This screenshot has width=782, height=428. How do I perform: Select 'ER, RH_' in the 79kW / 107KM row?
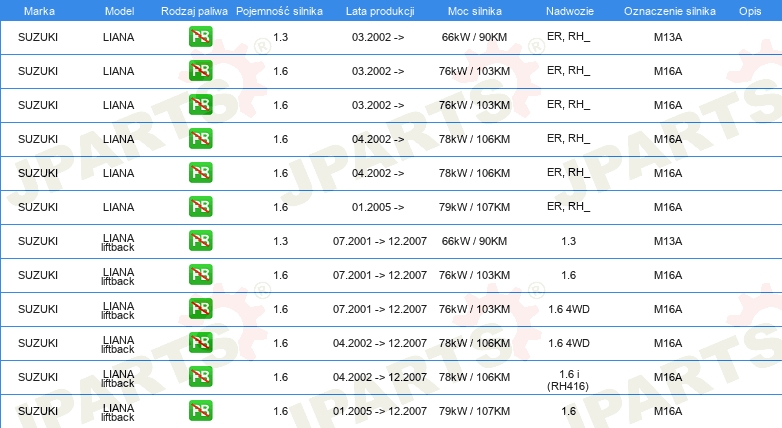(x=568, y=207)
